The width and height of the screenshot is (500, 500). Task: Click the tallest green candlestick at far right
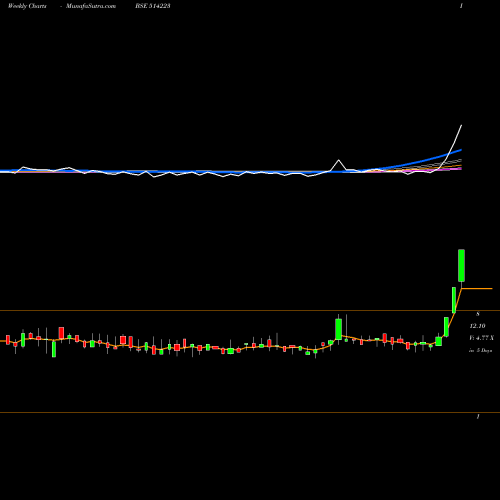(462, 265)
